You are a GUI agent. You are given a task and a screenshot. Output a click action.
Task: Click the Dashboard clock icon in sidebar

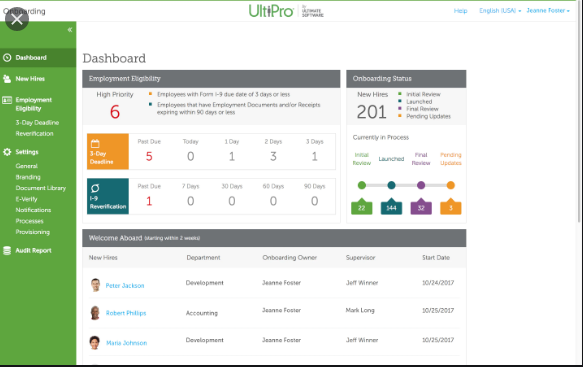(x=7, y=58)
